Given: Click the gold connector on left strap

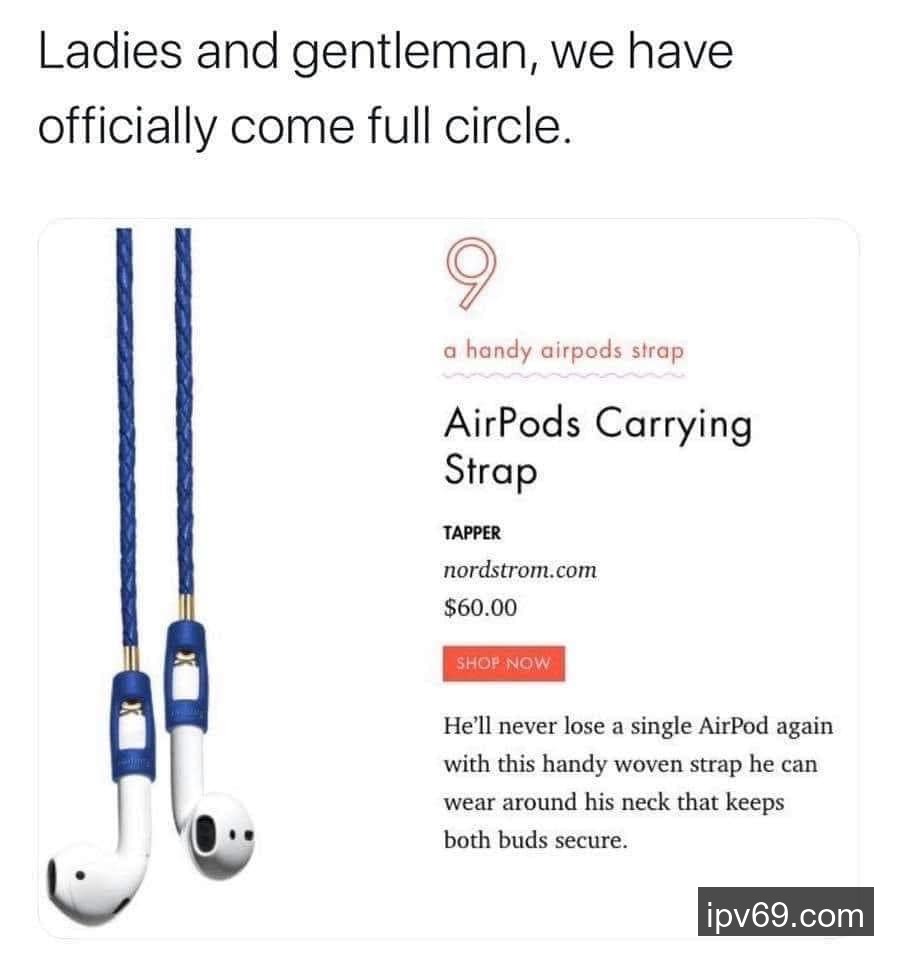Looking at the screenshot, I should click(131, 658).
